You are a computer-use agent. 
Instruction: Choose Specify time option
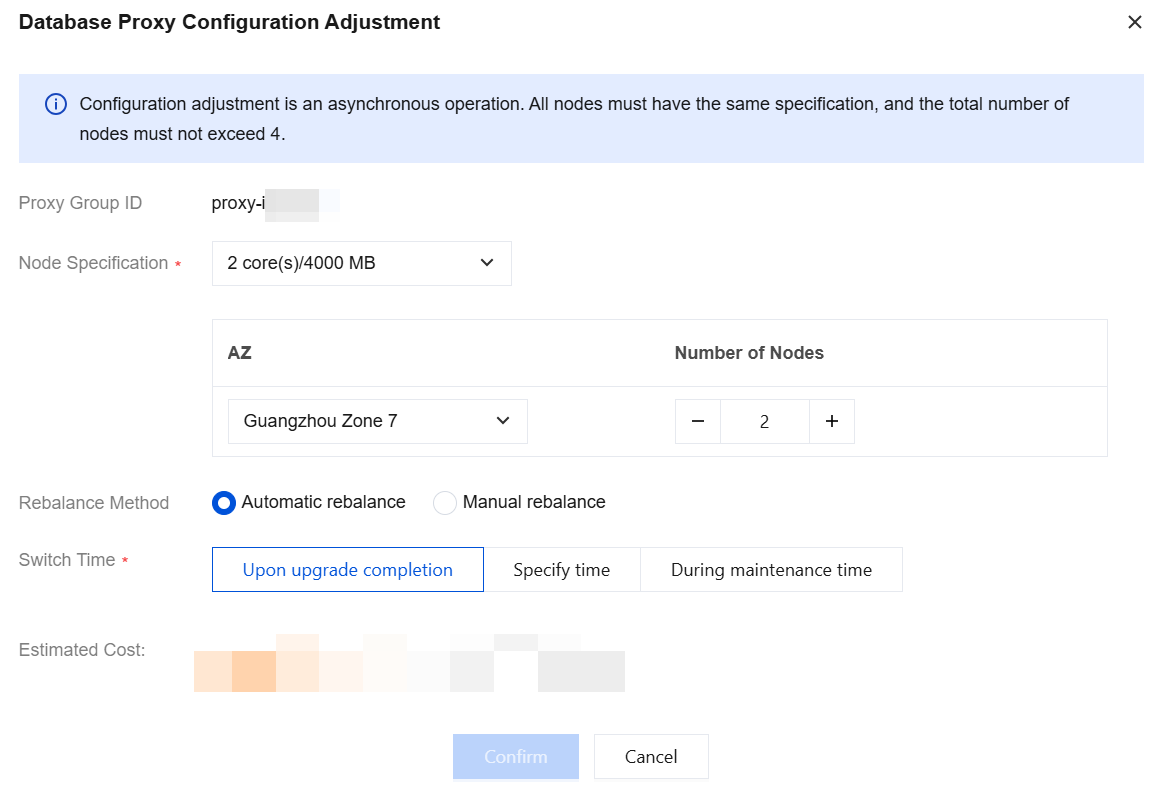[x=562, y=569]
